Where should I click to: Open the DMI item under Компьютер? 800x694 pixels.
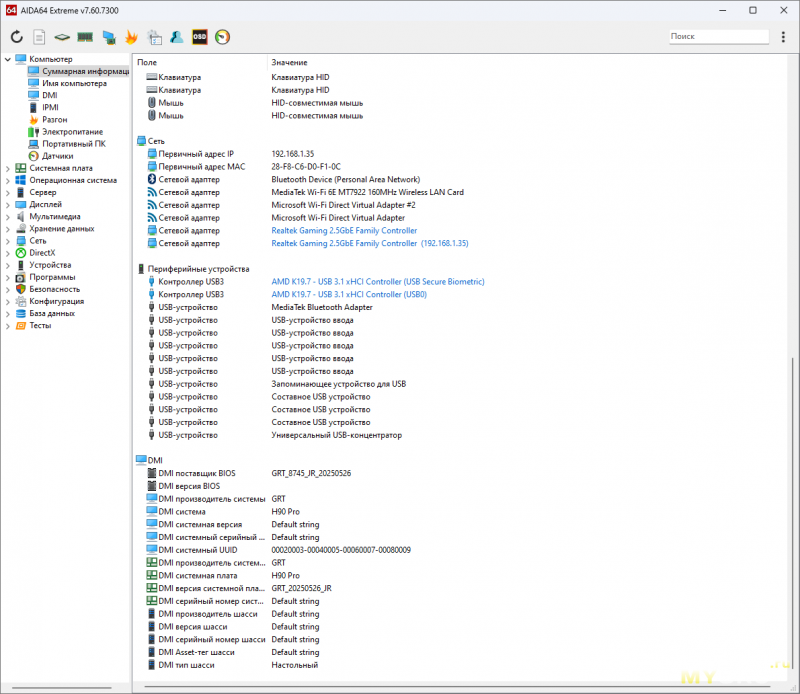point(49,95)
